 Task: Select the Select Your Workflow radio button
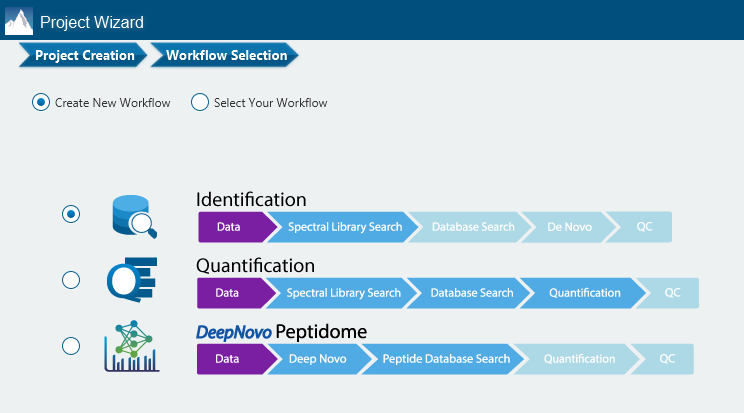tap(200, 102)
